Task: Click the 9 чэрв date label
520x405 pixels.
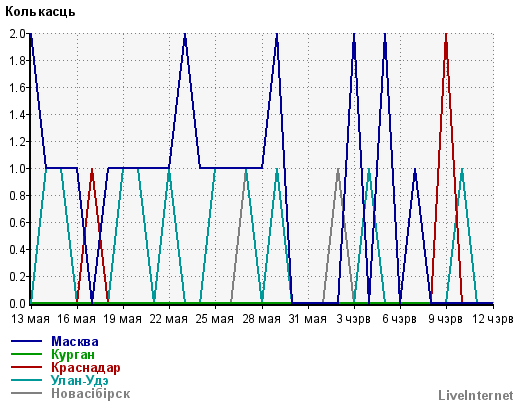Action: point(446,319)
